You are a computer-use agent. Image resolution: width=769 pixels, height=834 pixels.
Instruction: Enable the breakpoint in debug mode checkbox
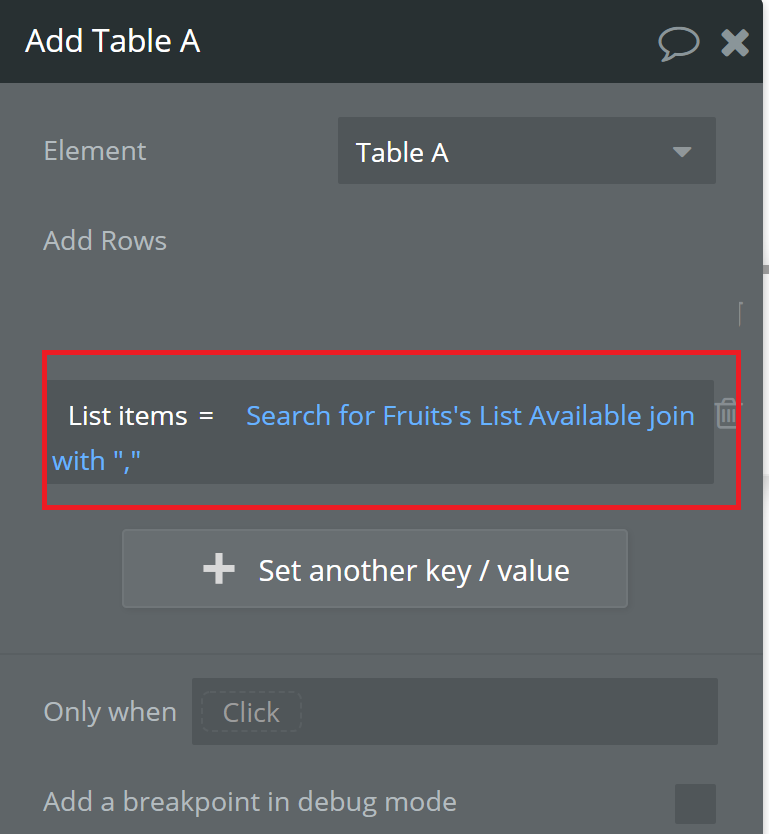695,803
